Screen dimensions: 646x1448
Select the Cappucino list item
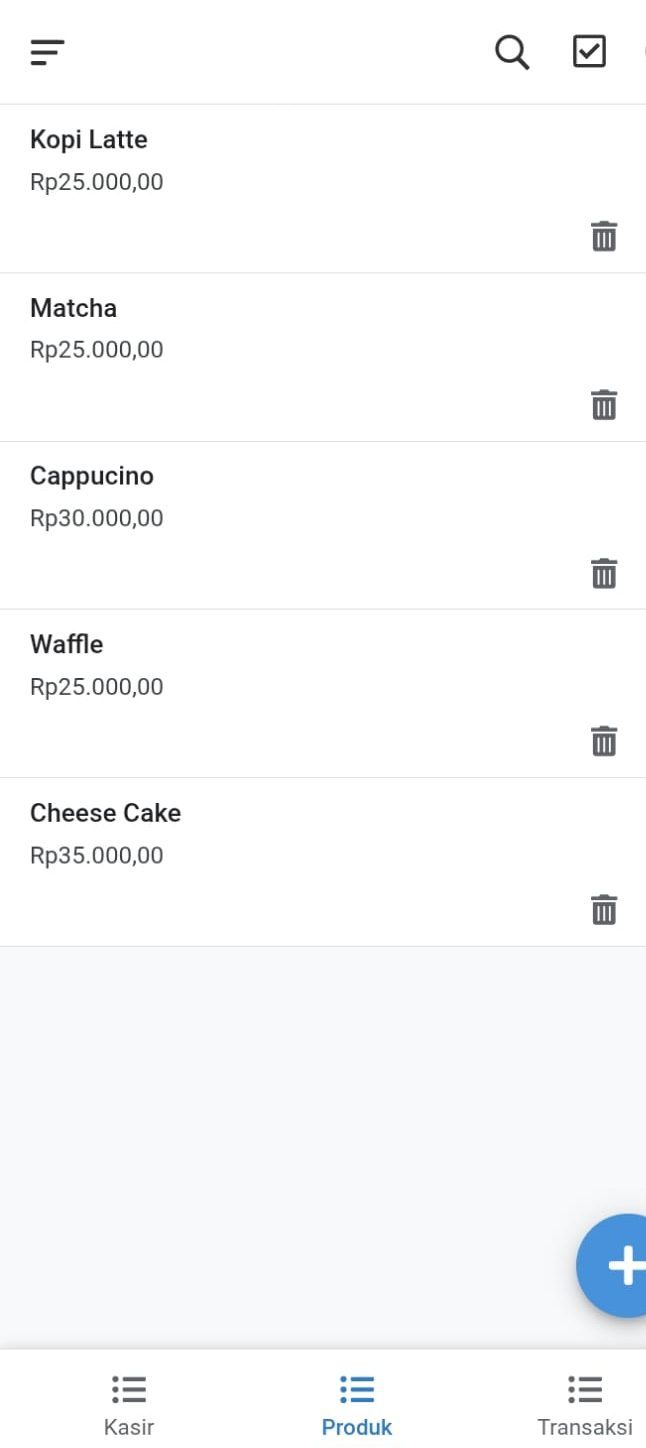(x=323, y=526)
